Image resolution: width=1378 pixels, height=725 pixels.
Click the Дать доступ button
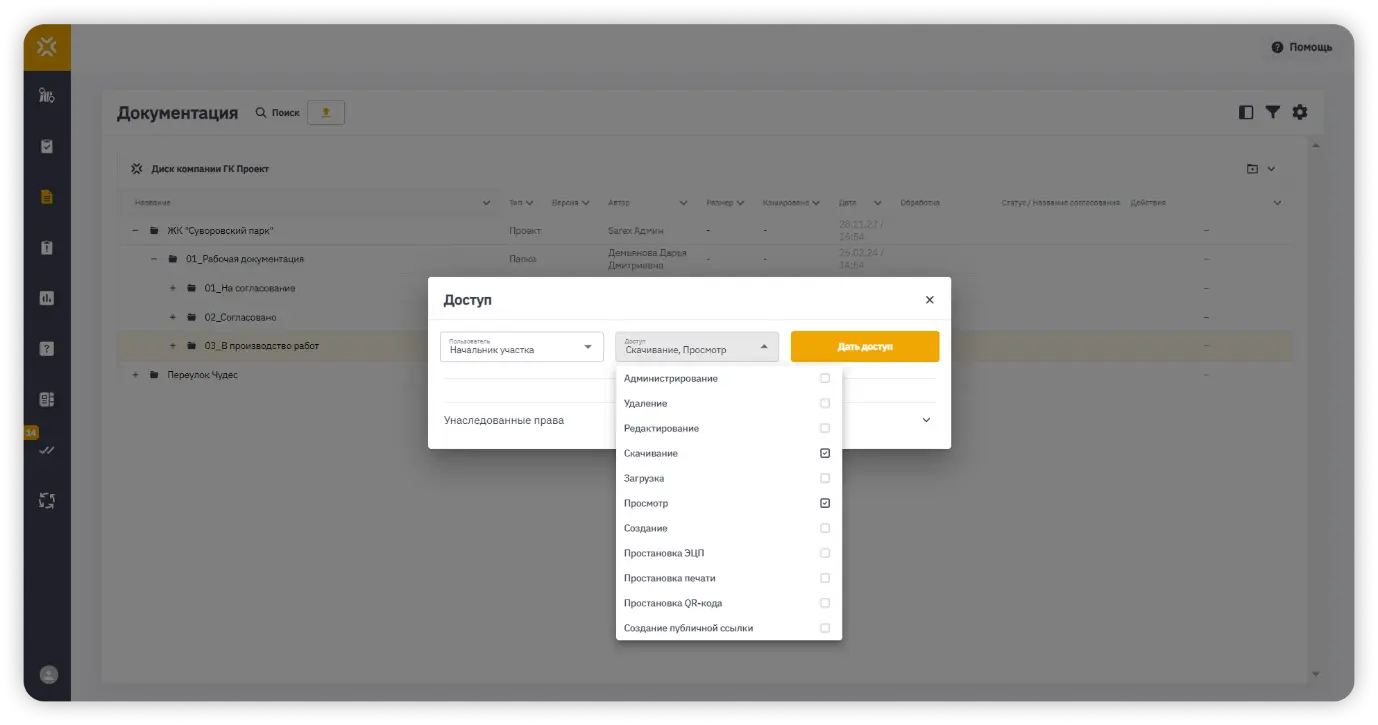point(864,347)
